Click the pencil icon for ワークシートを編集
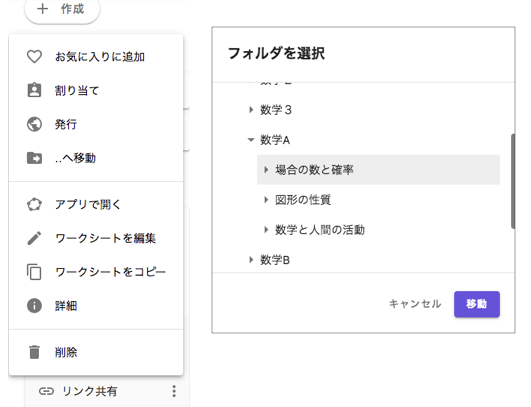This screenshot has height=407, width=531. (34, 238)
